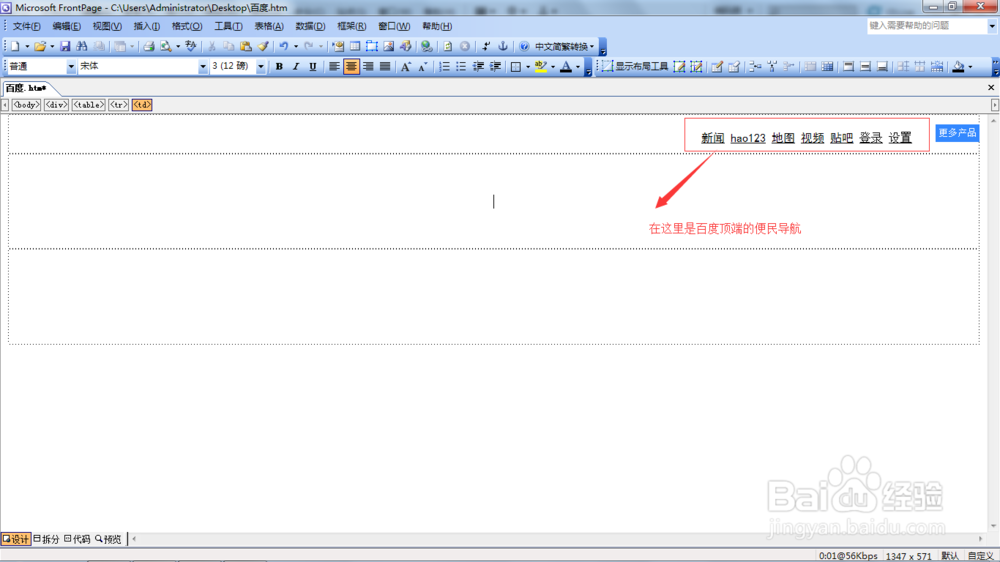
Task: Apply bulleted list formatting
Action: tap(461, 66)
